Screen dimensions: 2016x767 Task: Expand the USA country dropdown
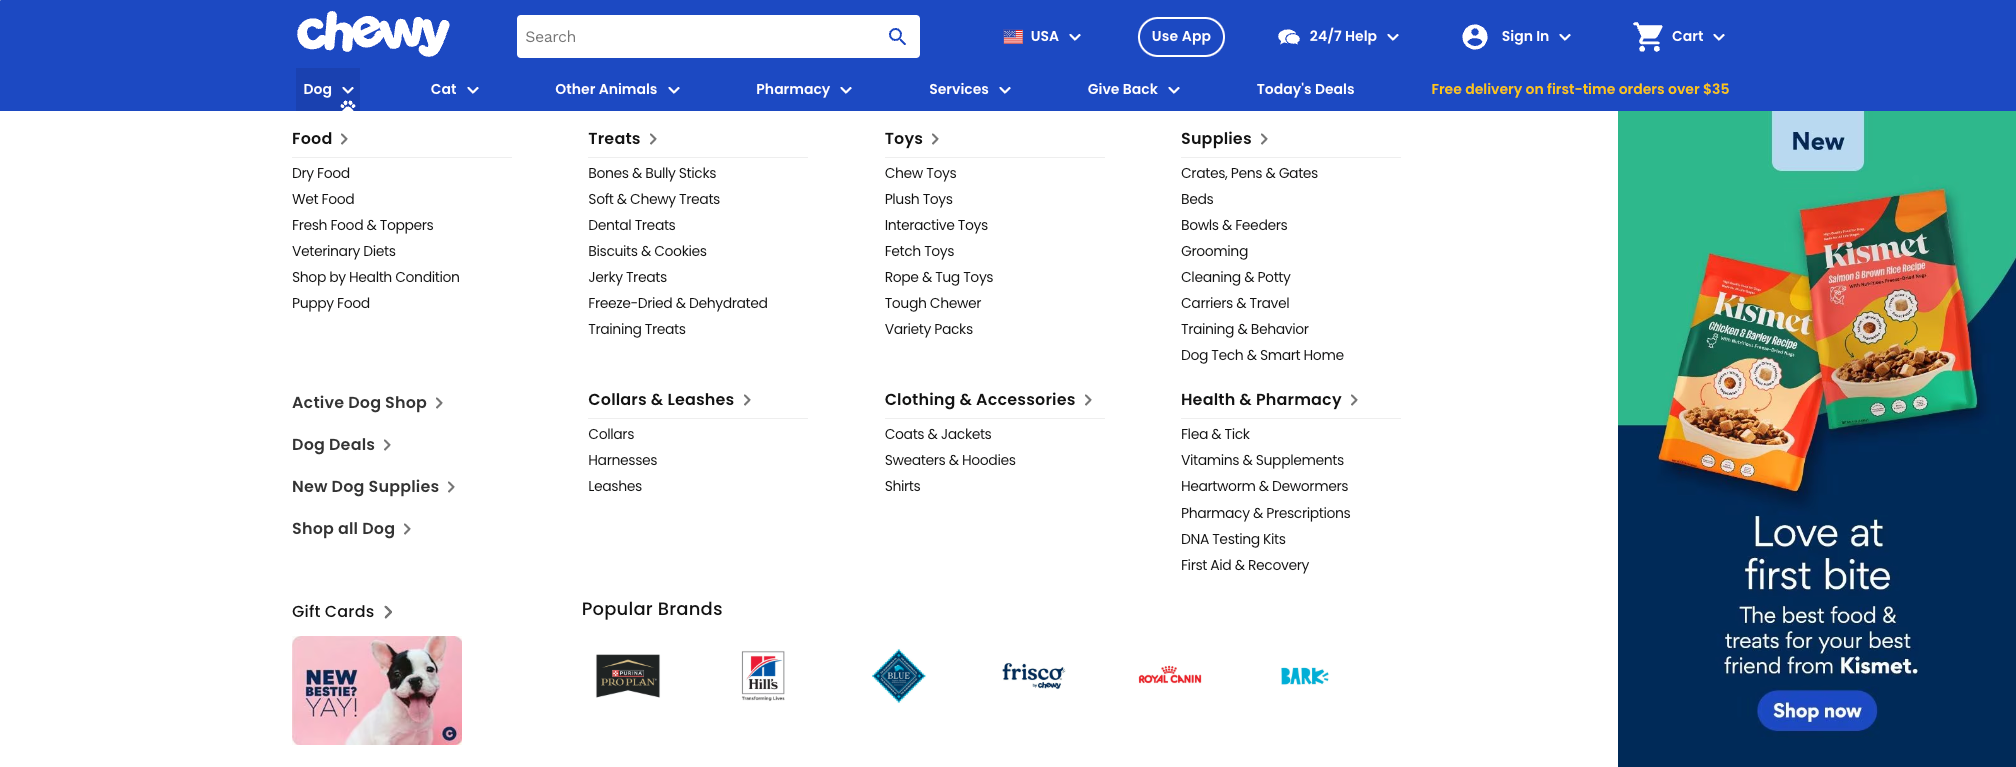coord(1042,37)
